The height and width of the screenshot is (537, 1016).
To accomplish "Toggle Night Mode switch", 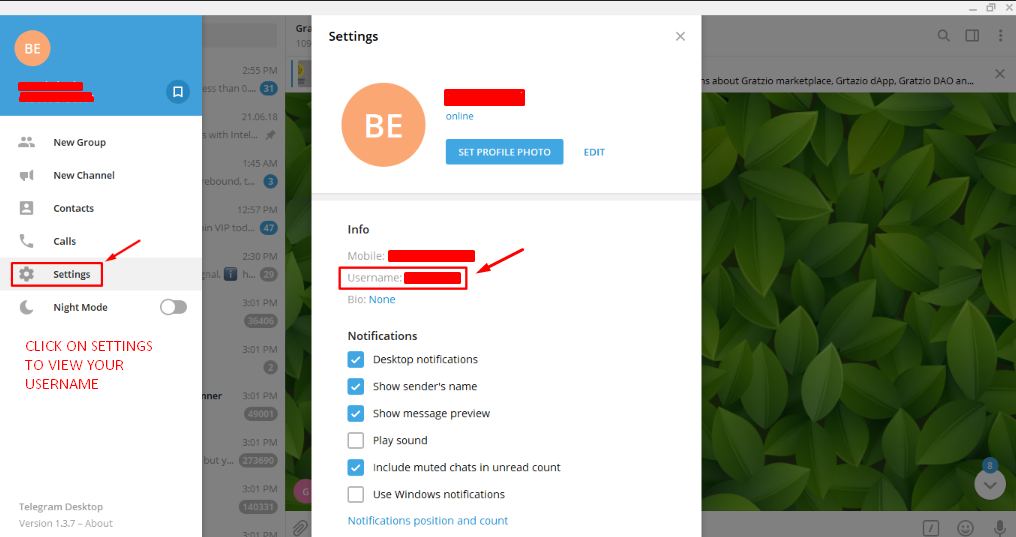I will [x=174, y=307].
